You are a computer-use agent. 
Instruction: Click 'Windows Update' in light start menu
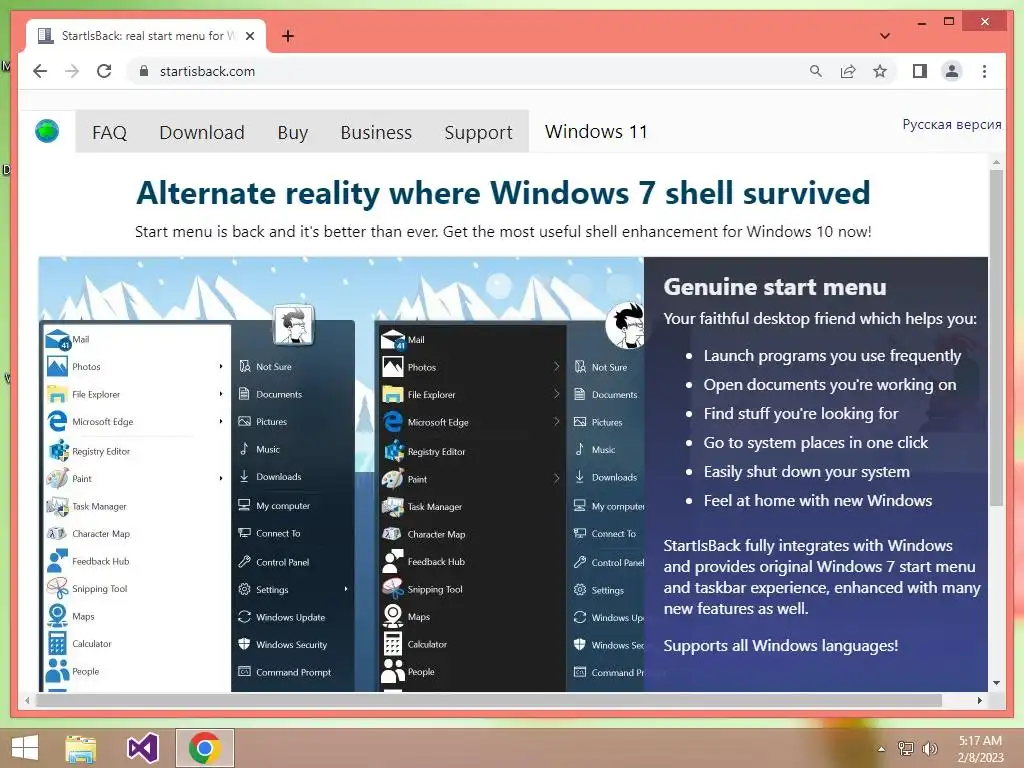[x=290, y=617]
